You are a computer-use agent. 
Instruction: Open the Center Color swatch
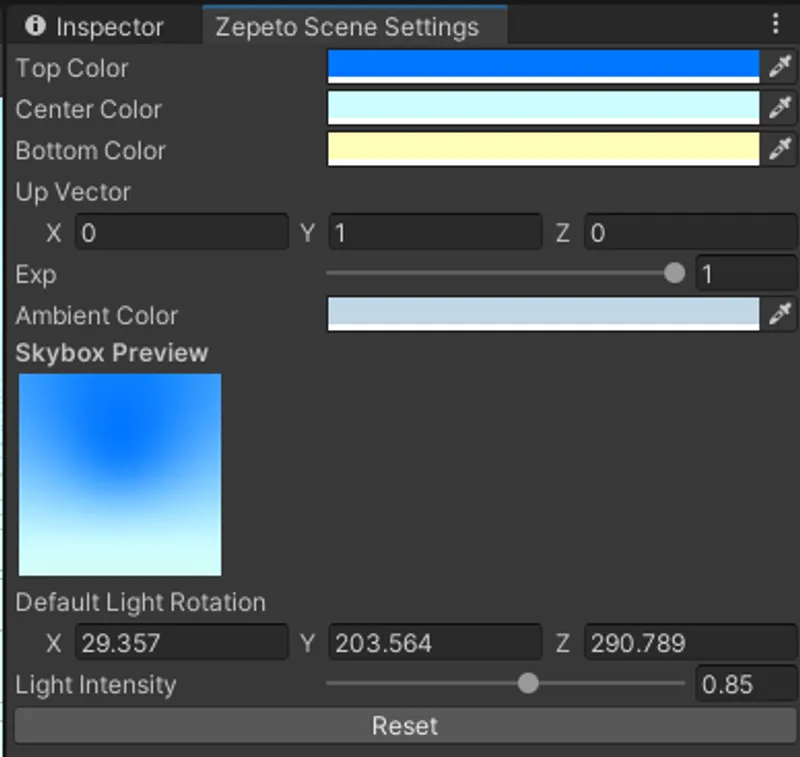tap(543, 108)
